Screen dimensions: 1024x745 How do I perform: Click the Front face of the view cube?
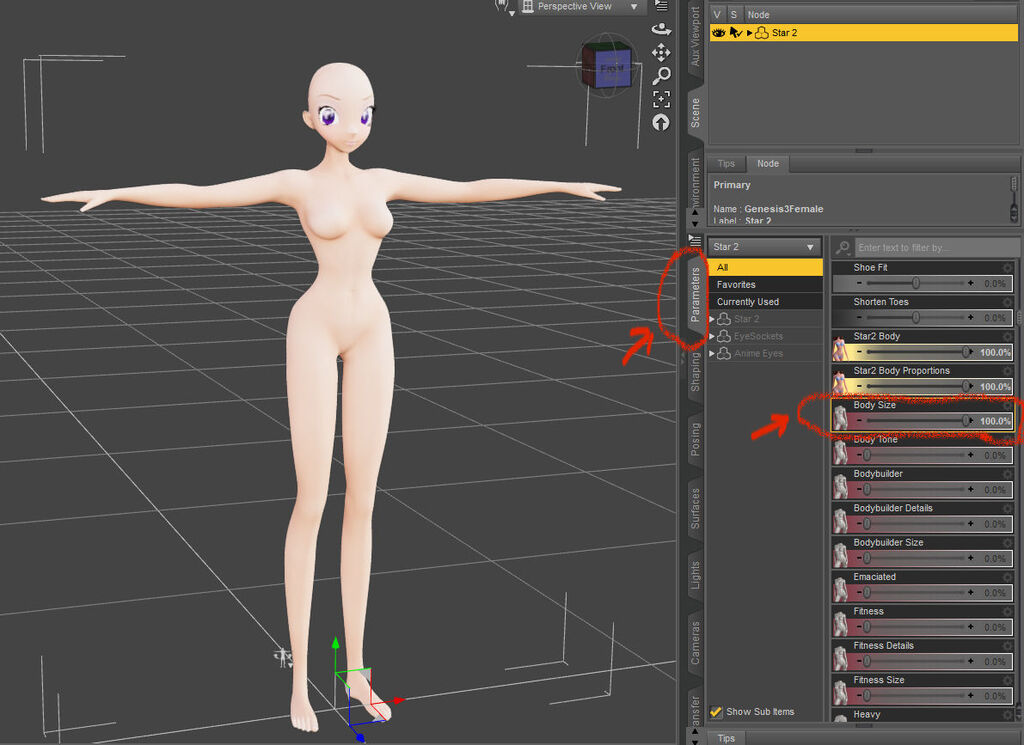pyautogui.click(x=612, y=68)
